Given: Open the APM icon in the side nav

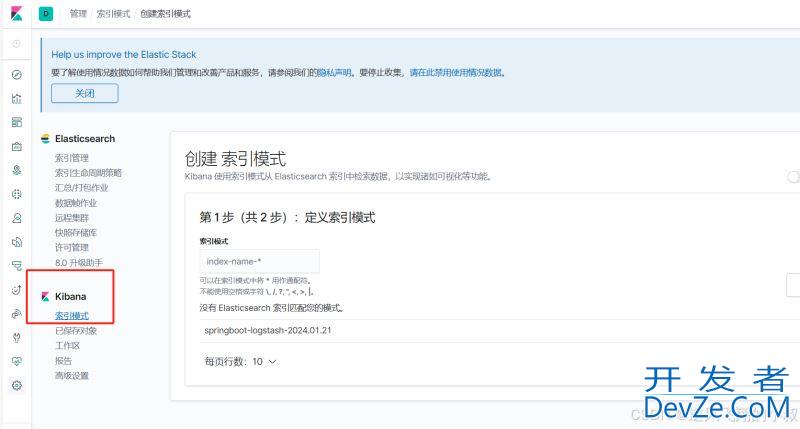Looking at the screenshot, I should (16, 266).
